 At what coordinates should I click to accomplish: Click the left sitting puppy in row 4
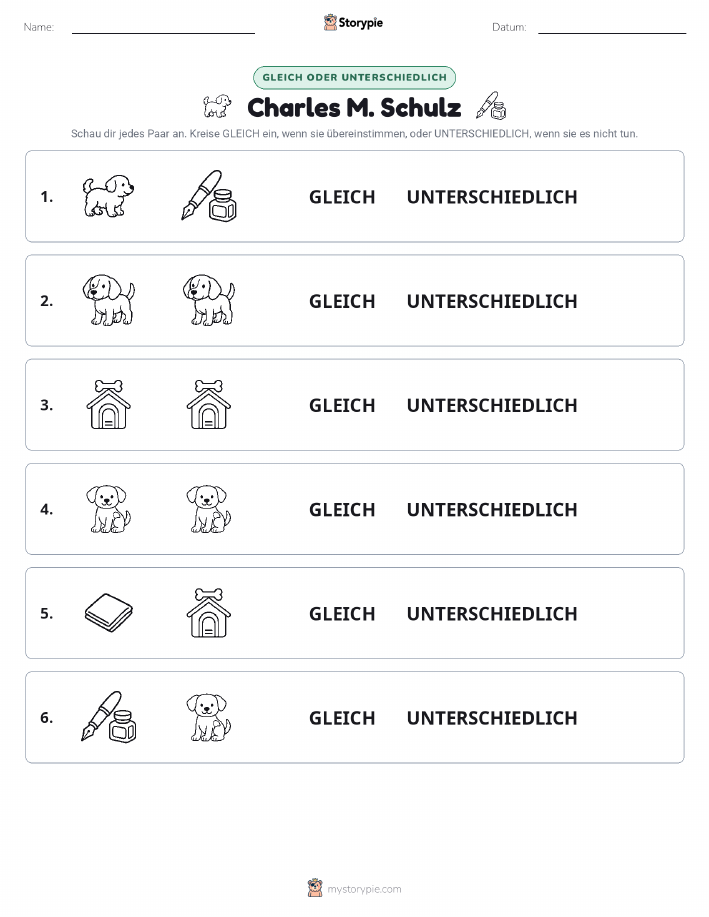(x=108, y=509)
